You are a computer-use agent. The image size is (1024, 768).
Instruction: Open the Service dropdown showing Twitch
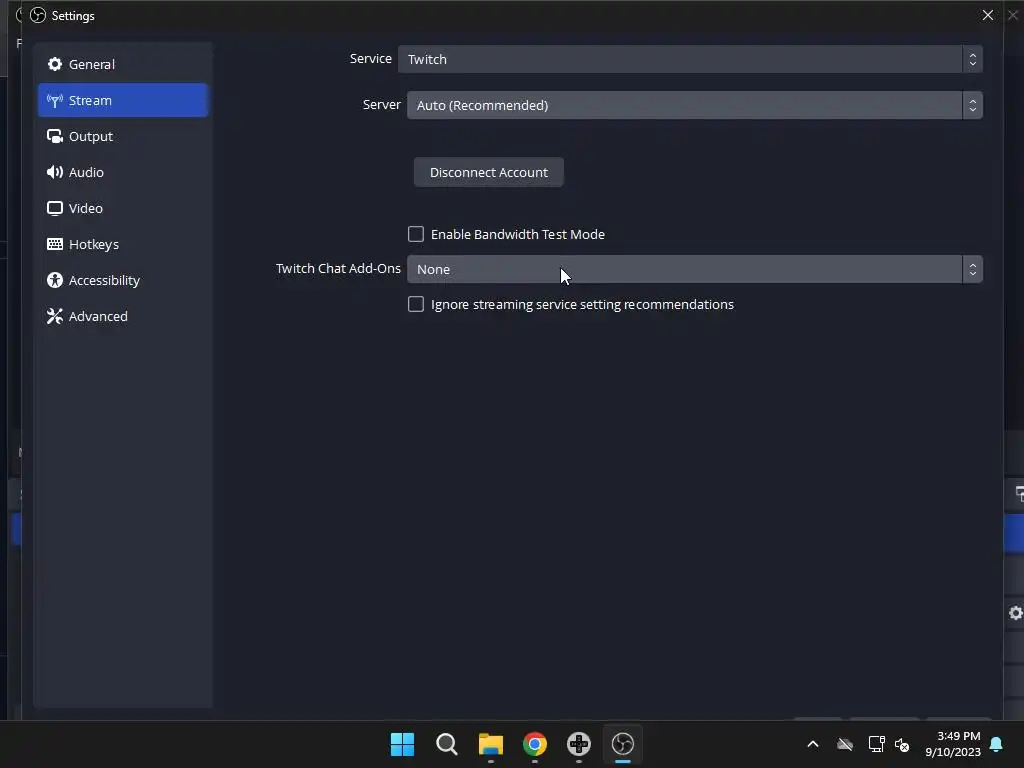[x=690, y=59]
